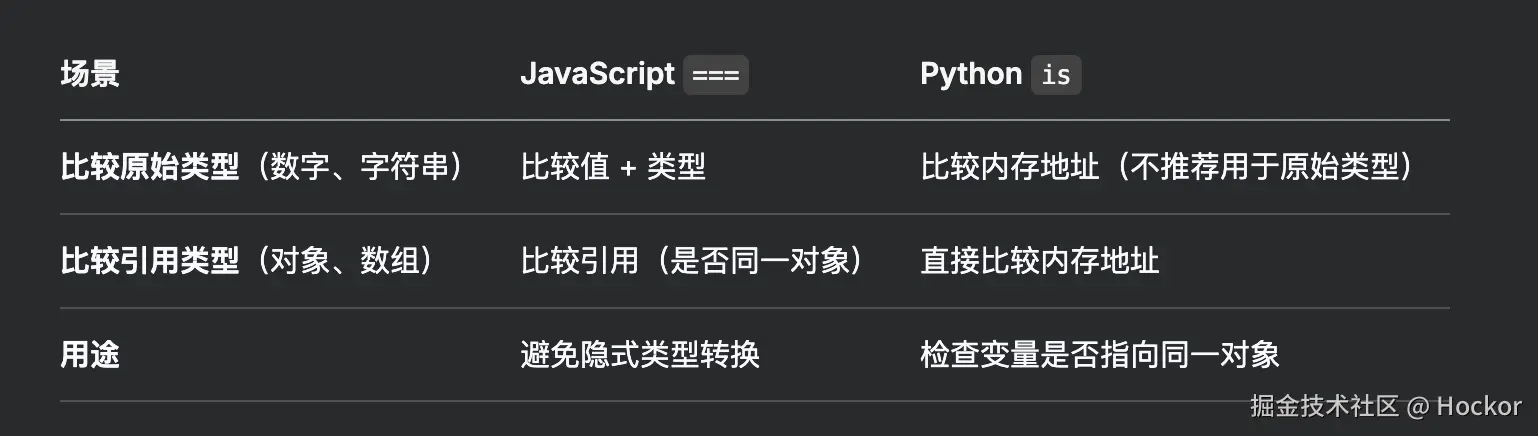Click the bold 比较引用类型 text
Viewport: 1538px width, 436px height.
click(150, 261)
